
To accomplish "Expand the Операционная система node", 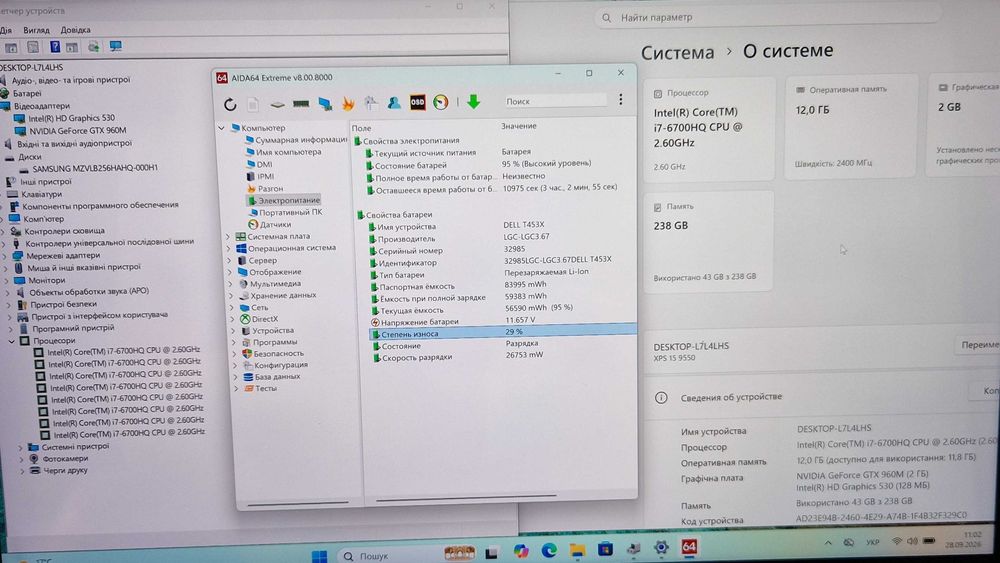I will point(228,249).
